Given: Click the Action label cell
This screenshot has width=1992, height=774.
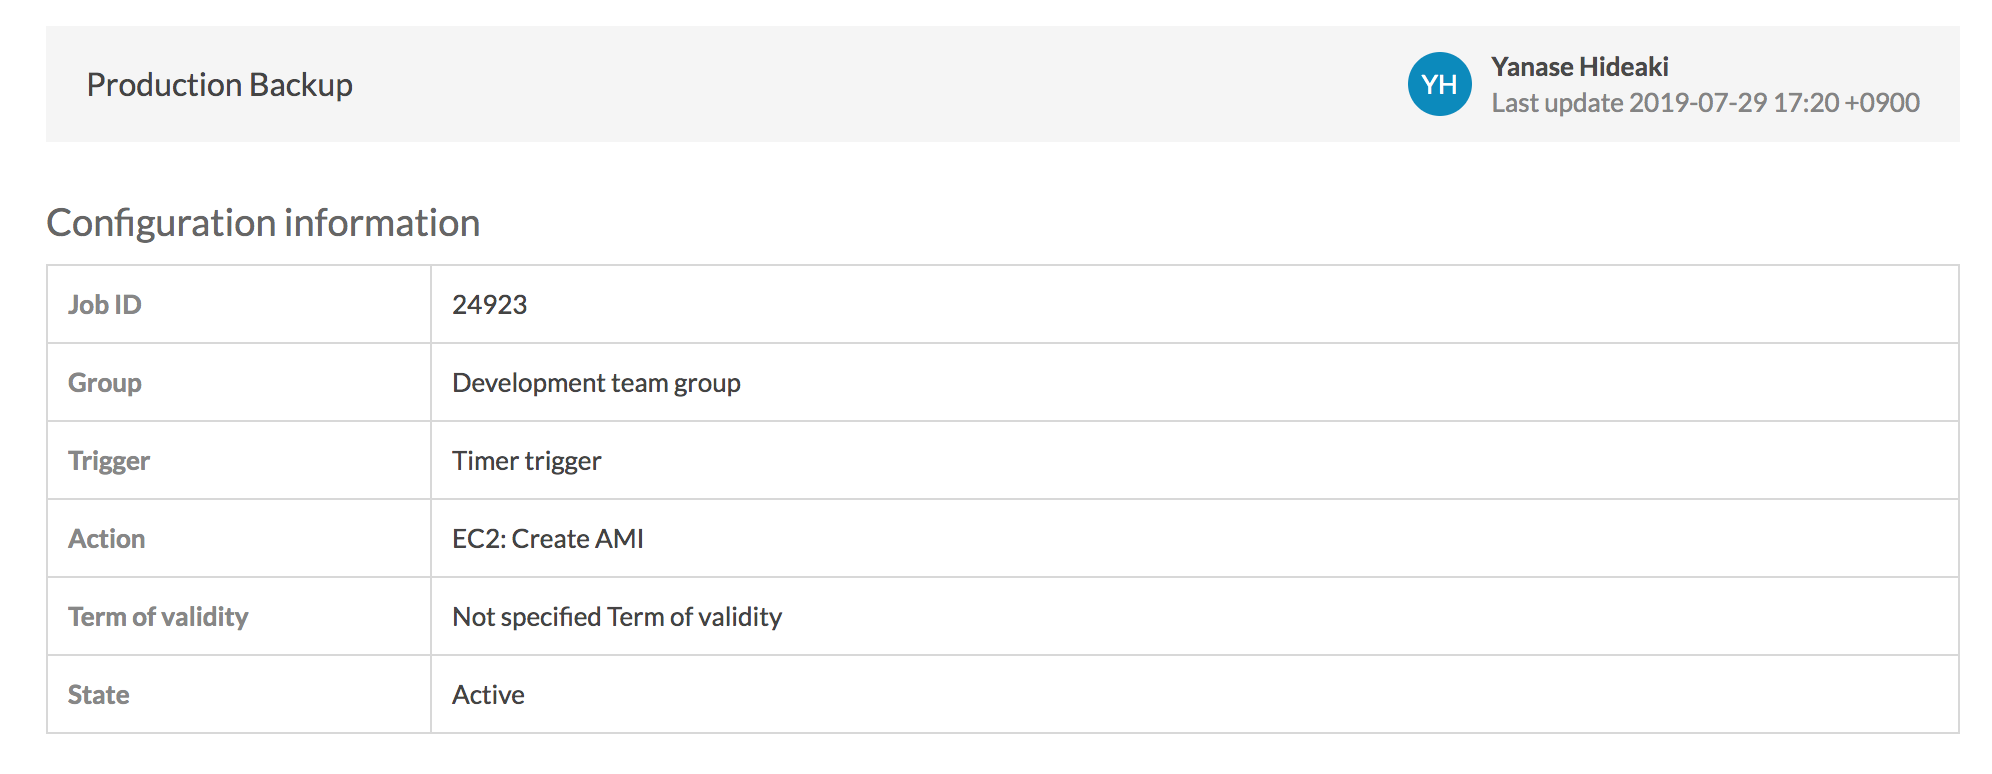Looking at the screenshot, I should (107, 539).
